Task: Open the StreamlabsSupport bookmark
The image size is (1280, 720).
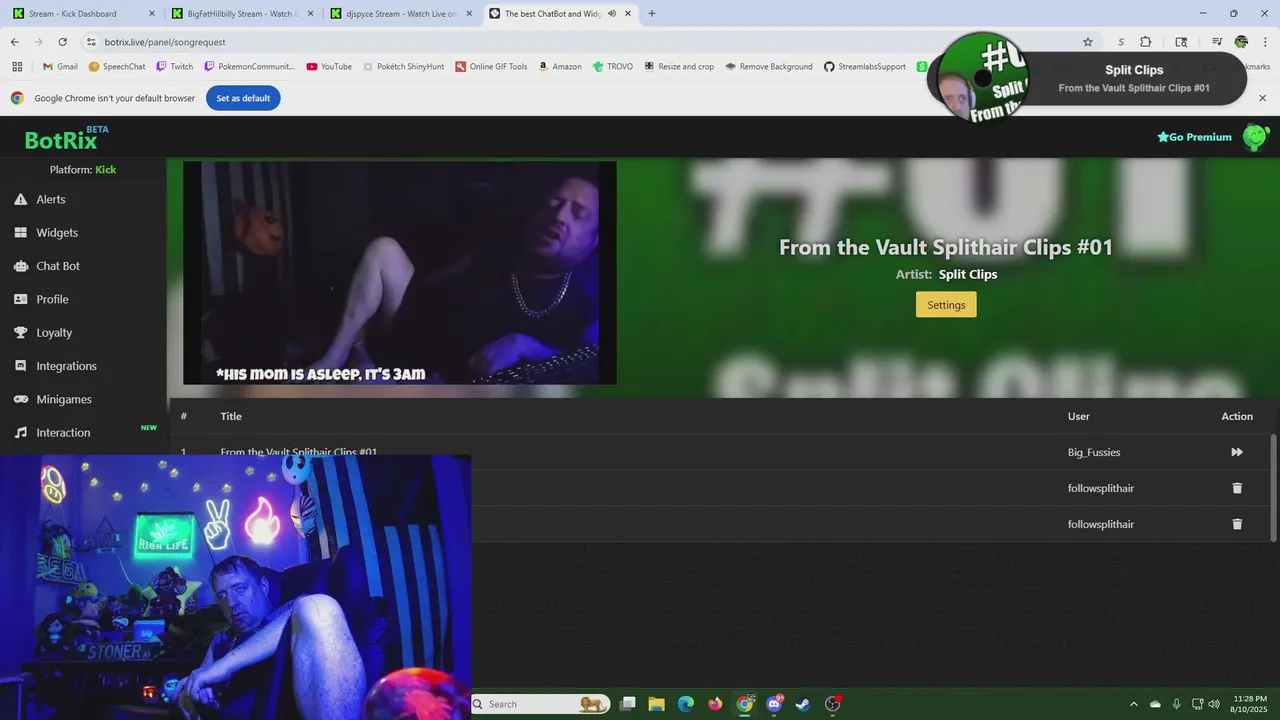Action: (x=865, y=67)
